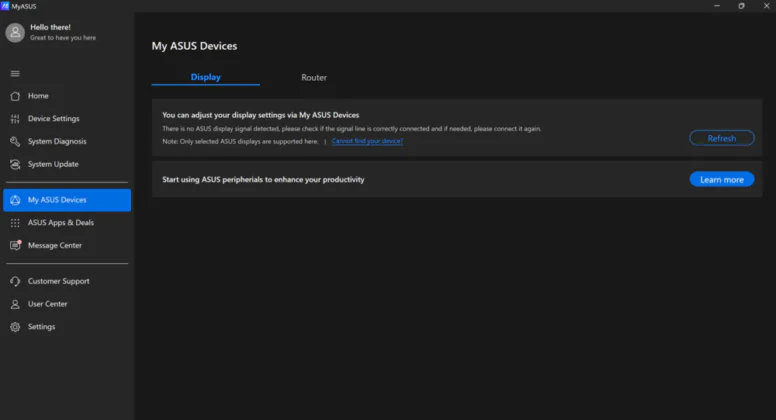Switch to the Router tab
This screenshot has height=420, width=776.
314,78
